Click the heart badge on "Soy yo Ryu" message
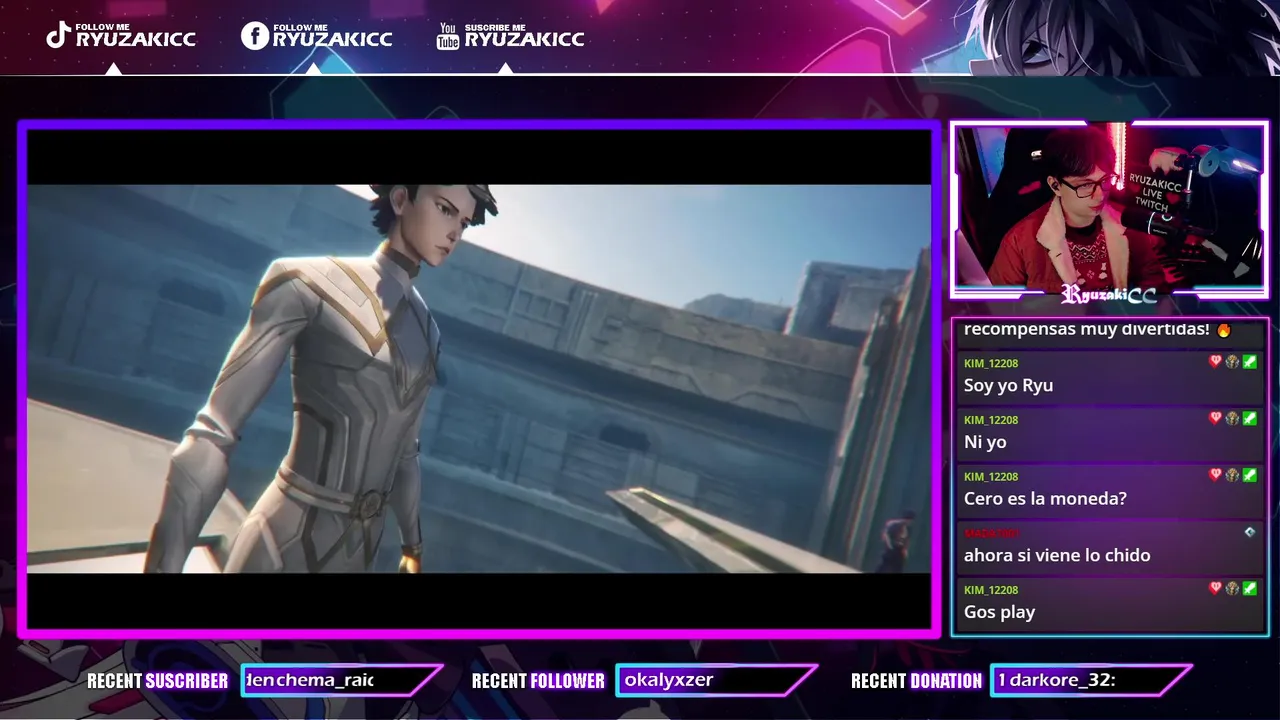Screen dimensions: 1280x720 pos(1216,362)
